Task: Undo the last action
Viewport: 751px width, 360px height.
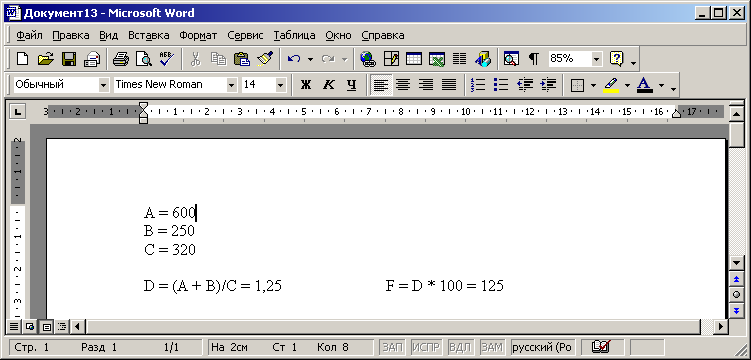Action: [x=294, y=59]
